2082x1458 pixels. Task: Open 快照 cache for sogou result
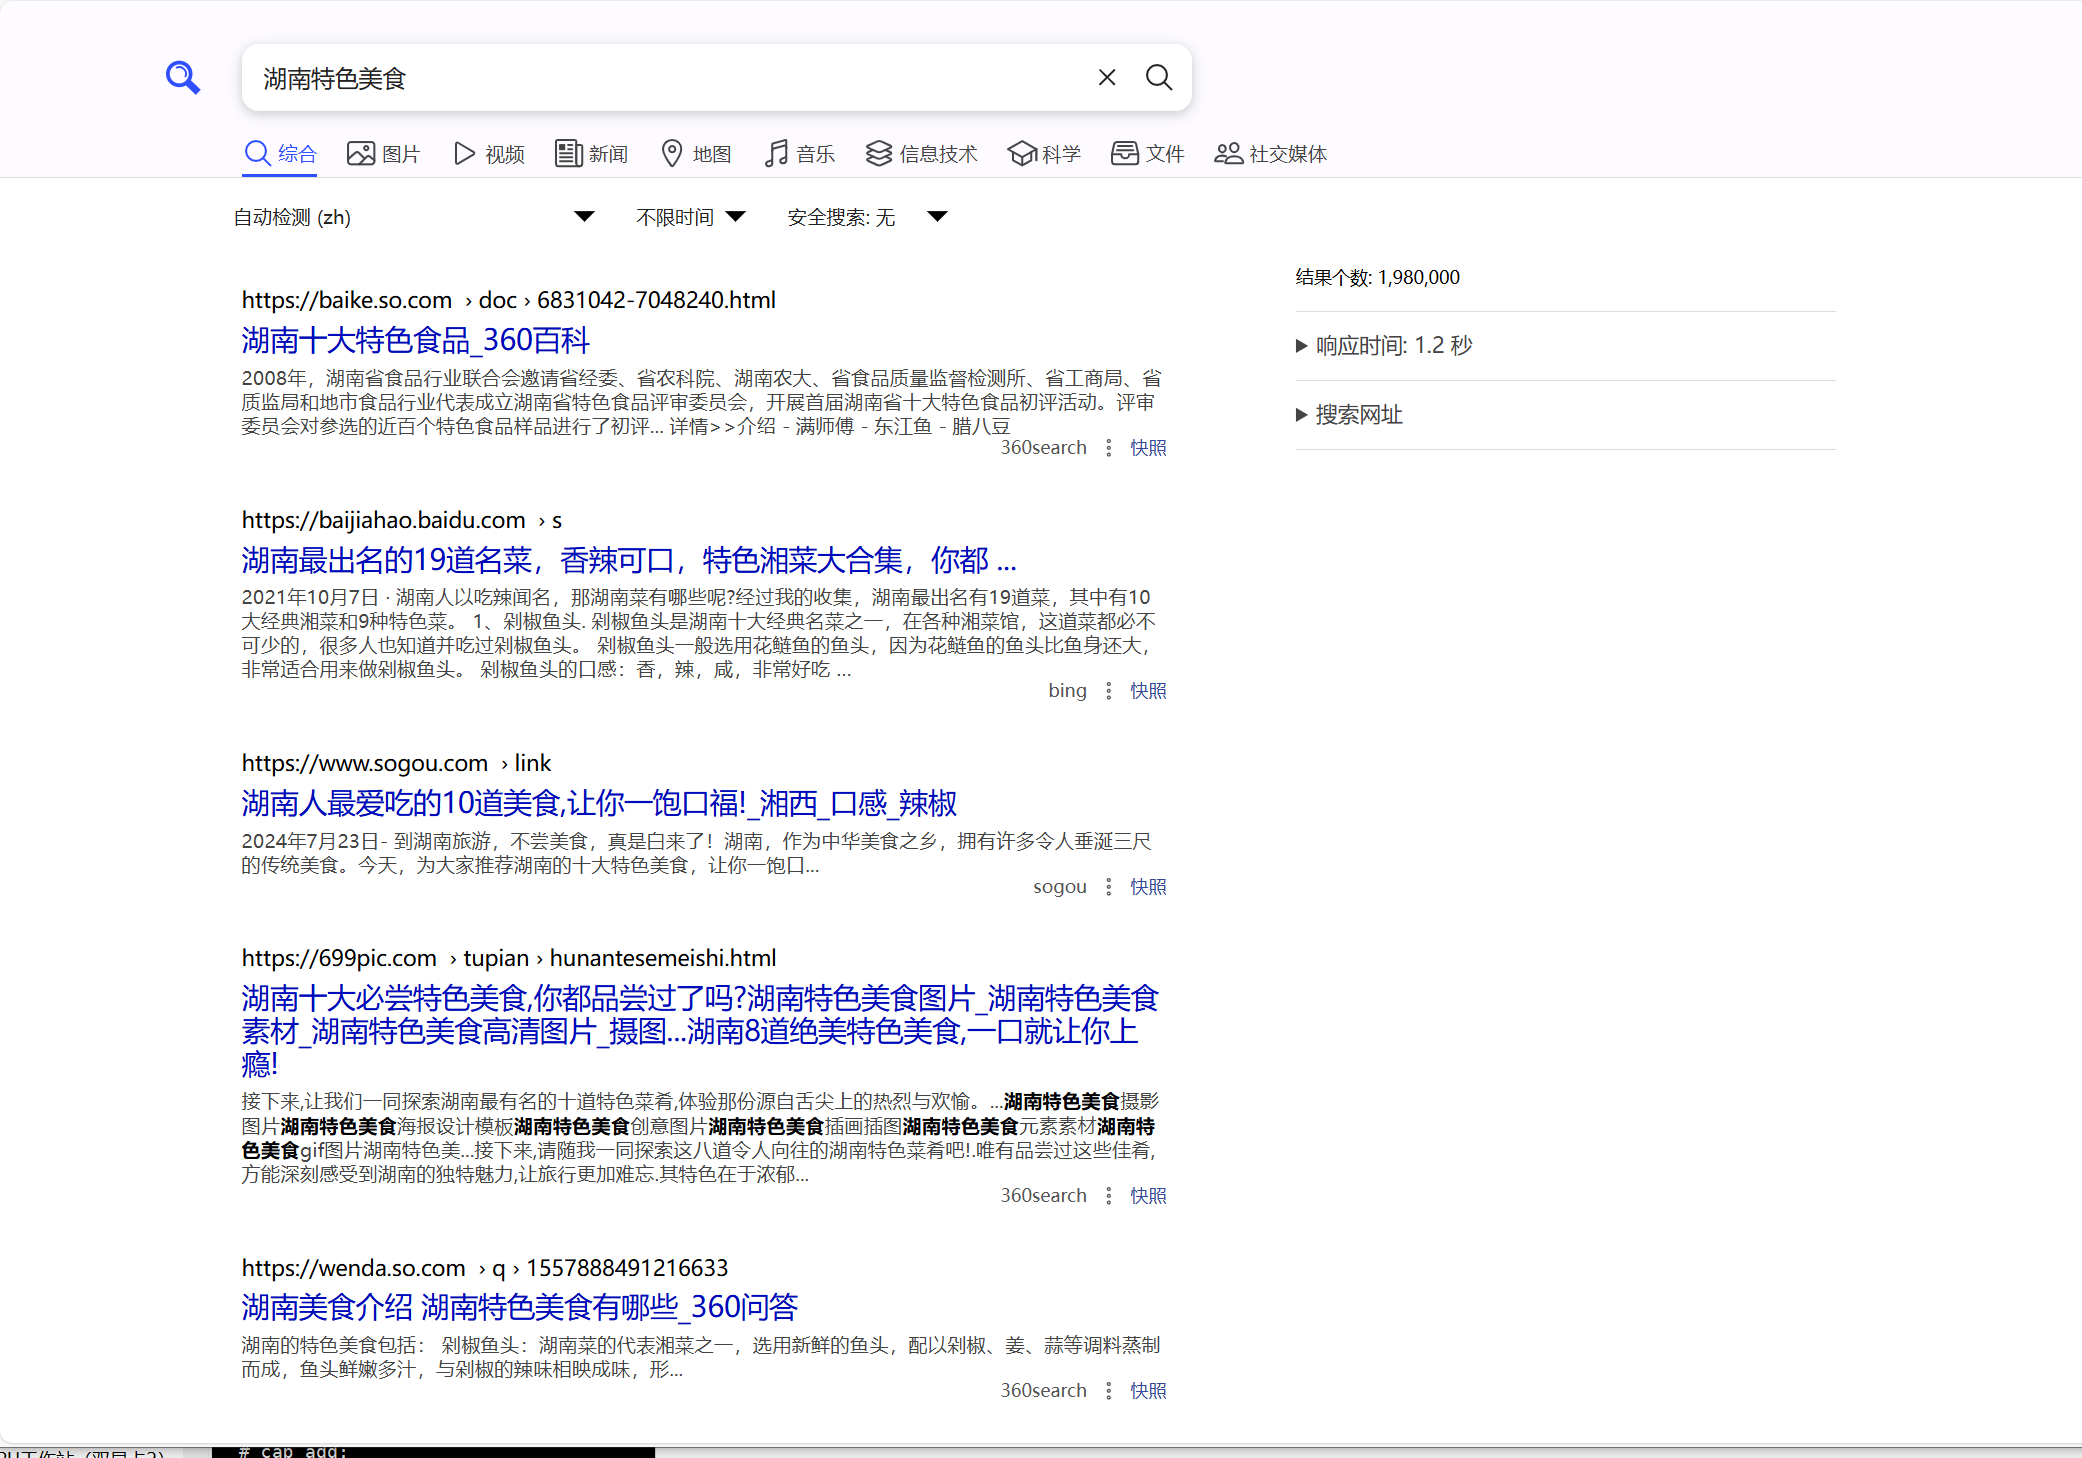[x=1148, y=887]
